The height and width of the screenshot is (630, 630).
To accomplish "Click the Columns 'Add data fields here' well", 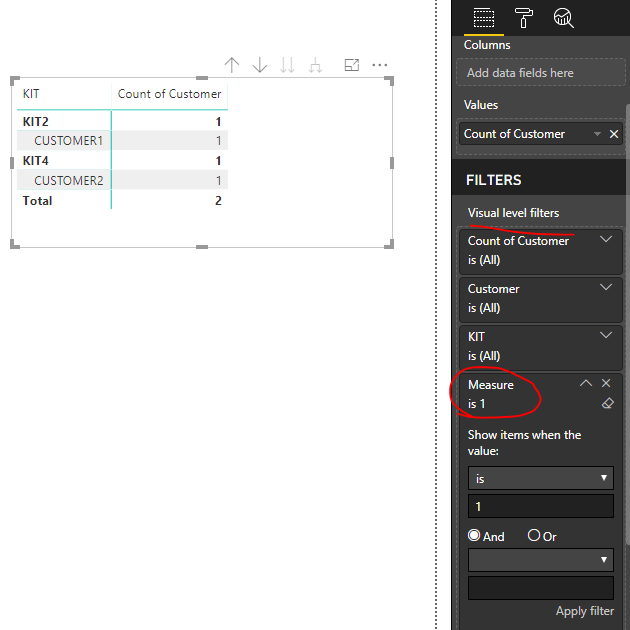I will [540, 73].
